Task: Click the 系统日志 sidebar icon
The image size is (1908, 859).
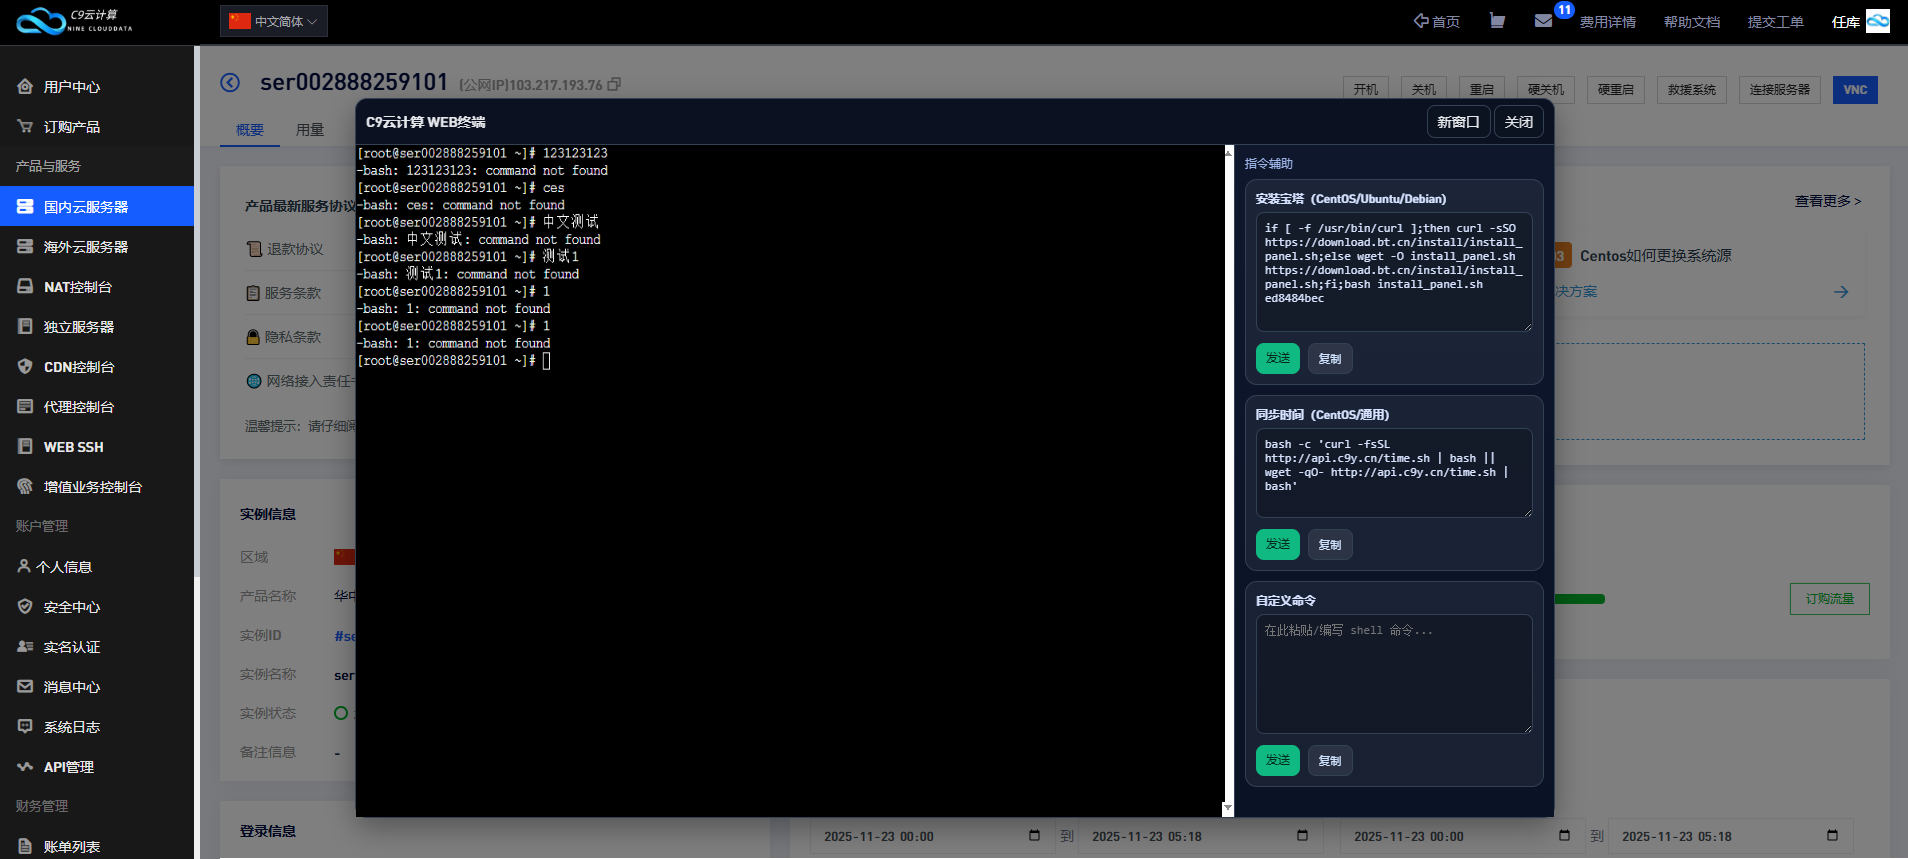Action: point(25,726)
